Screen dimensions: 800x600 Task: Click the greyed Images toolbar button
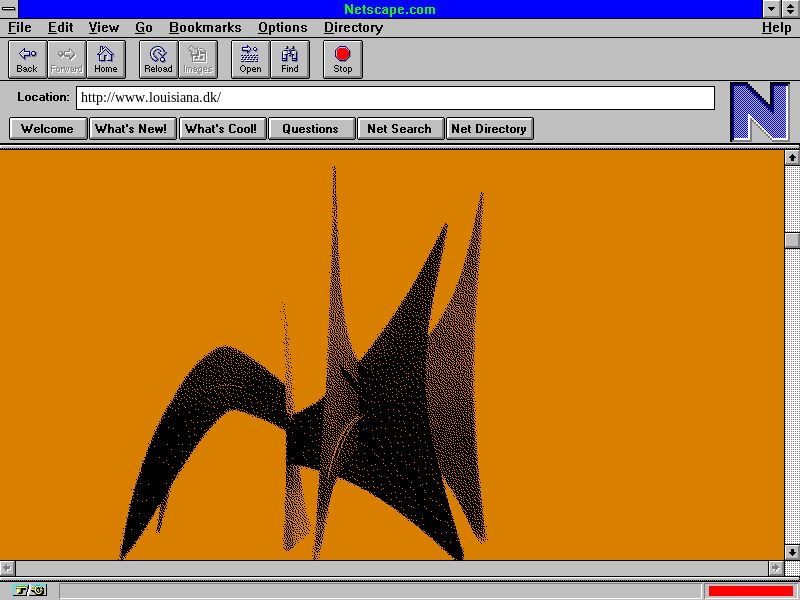(x=198, y=60)
